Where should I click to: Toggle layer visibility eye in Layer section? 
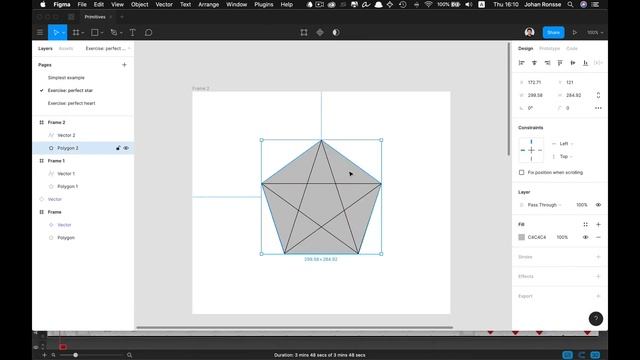(x=598, y=205)
